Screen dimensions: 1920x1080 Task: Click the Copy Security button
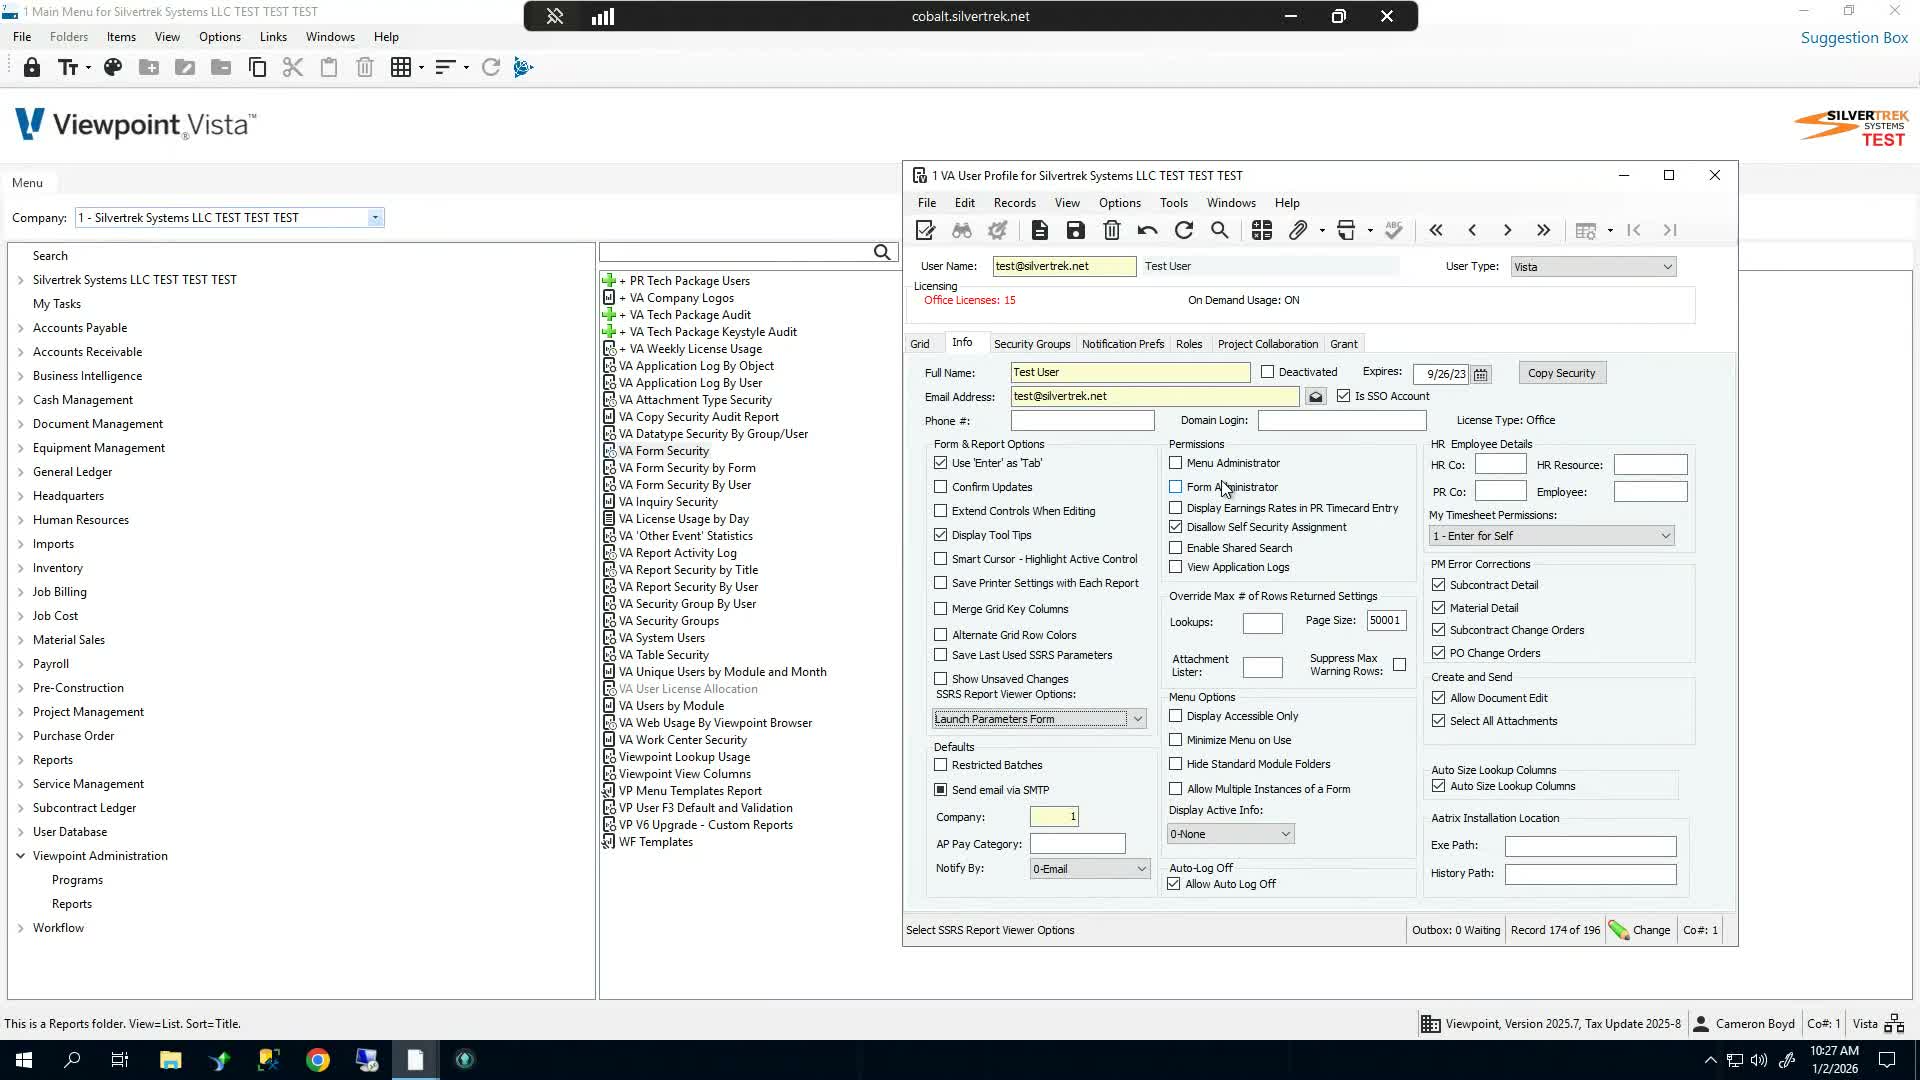point(1561,373)
